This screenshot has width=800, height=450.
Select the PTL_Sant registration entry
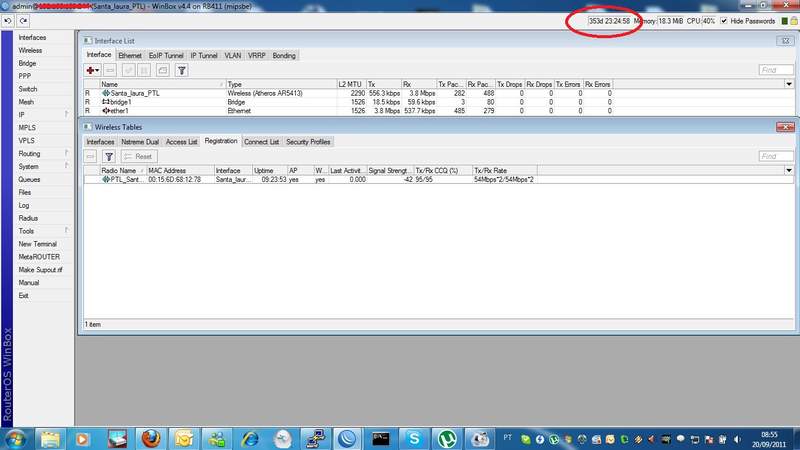(x=310, y=180)
